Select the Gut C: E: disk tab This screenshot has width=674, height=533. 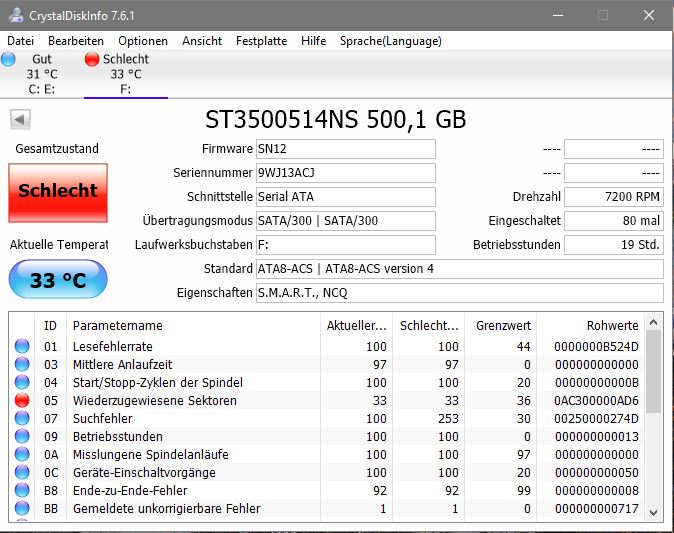(x=42, y=74)
